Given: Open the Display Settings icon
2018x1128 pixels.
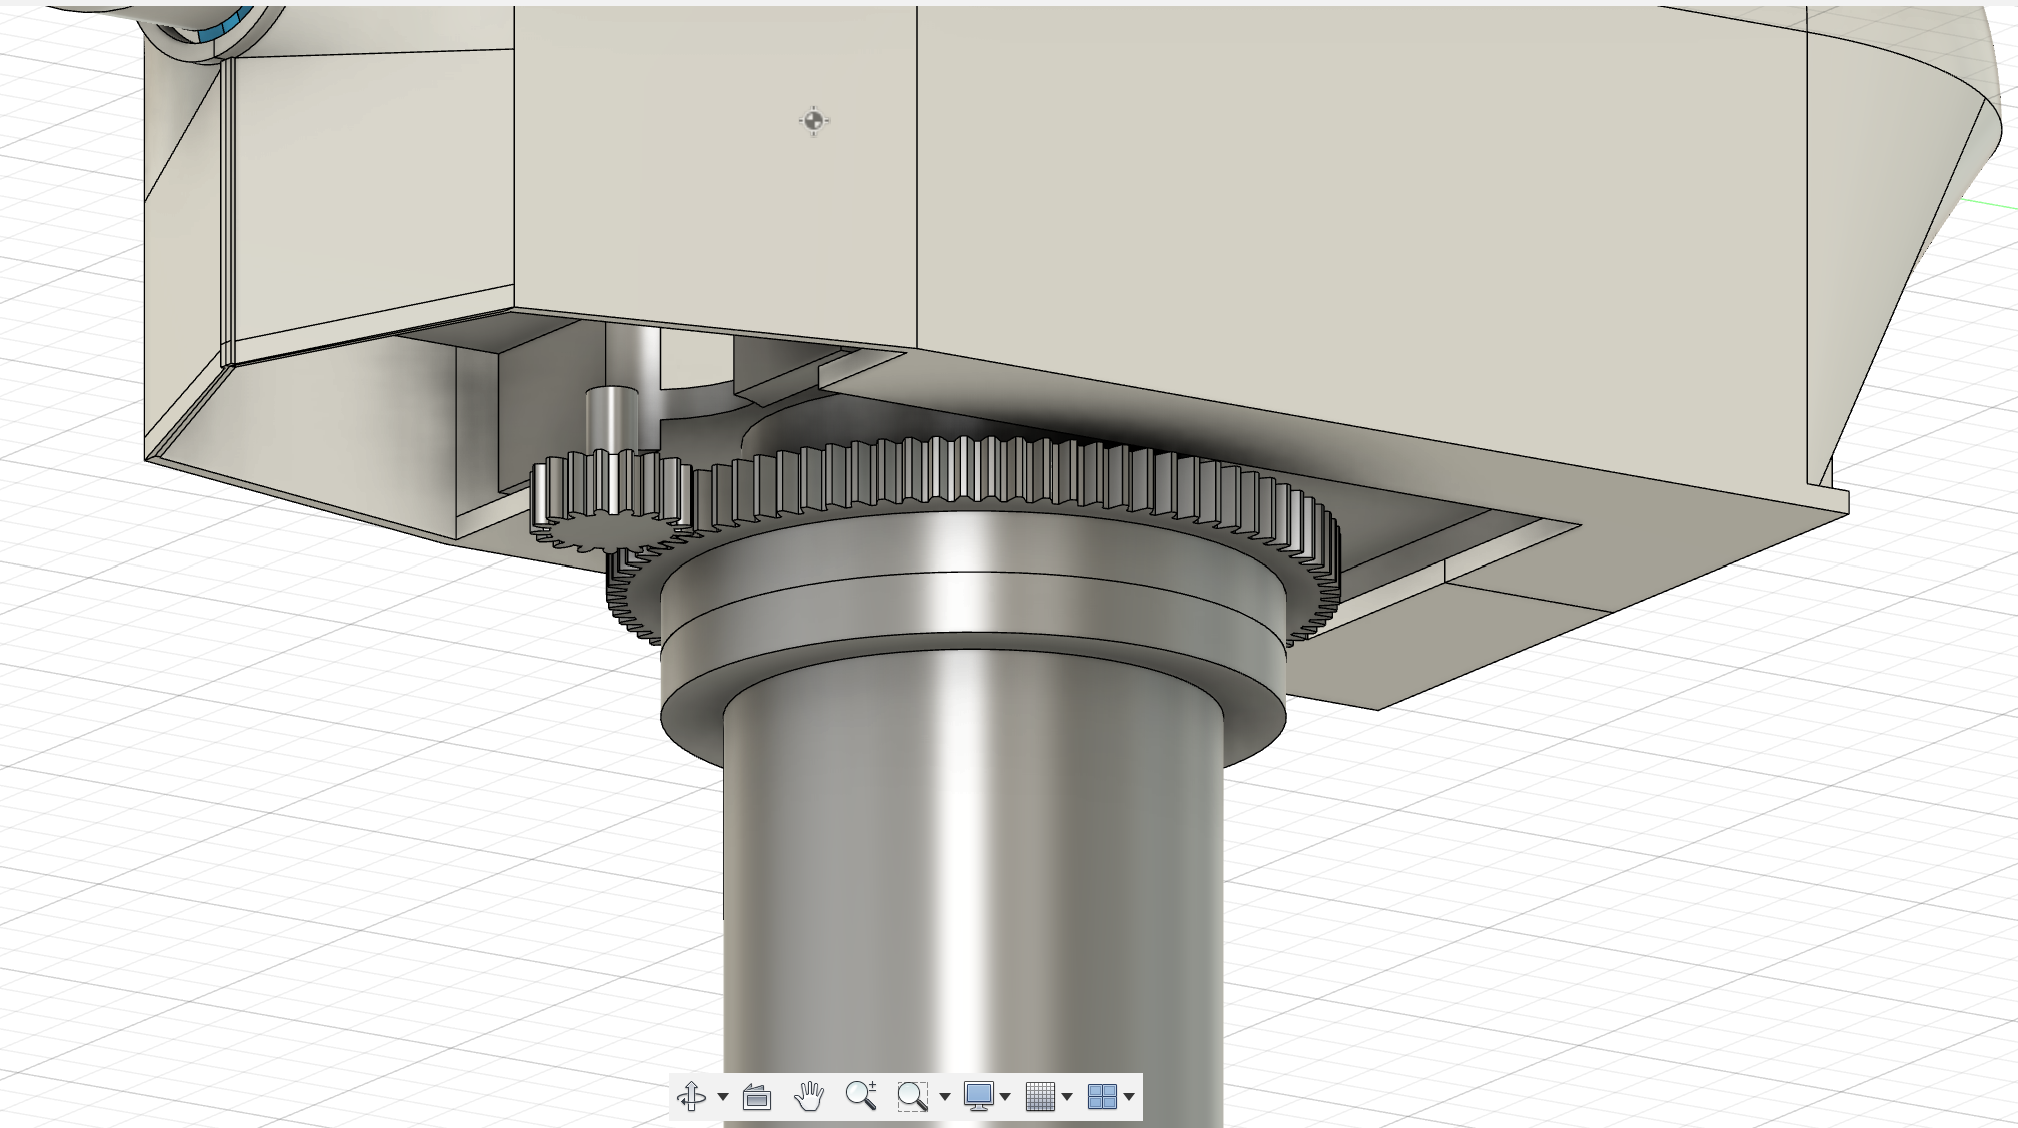Looking at the screenshot, I should coord(981,1096).
